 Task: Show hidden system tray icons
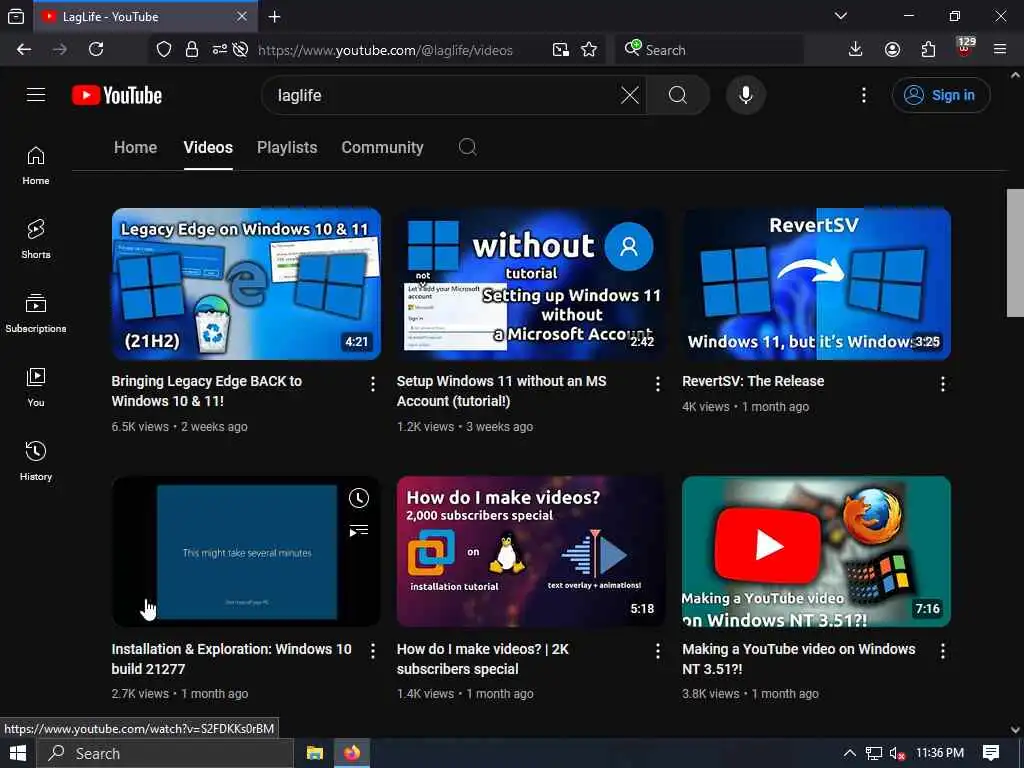coord(850,754)
